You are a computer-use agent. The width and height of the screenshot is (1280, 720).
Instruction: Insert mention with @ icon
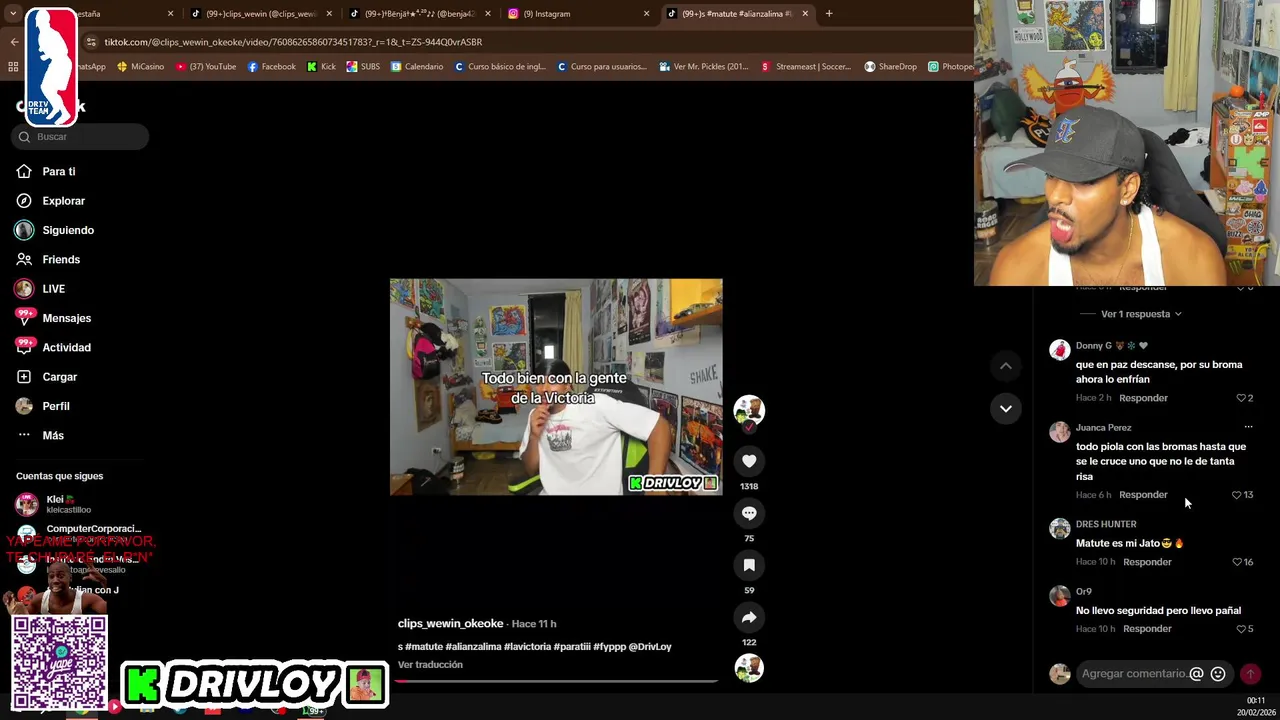point(1196,674)
